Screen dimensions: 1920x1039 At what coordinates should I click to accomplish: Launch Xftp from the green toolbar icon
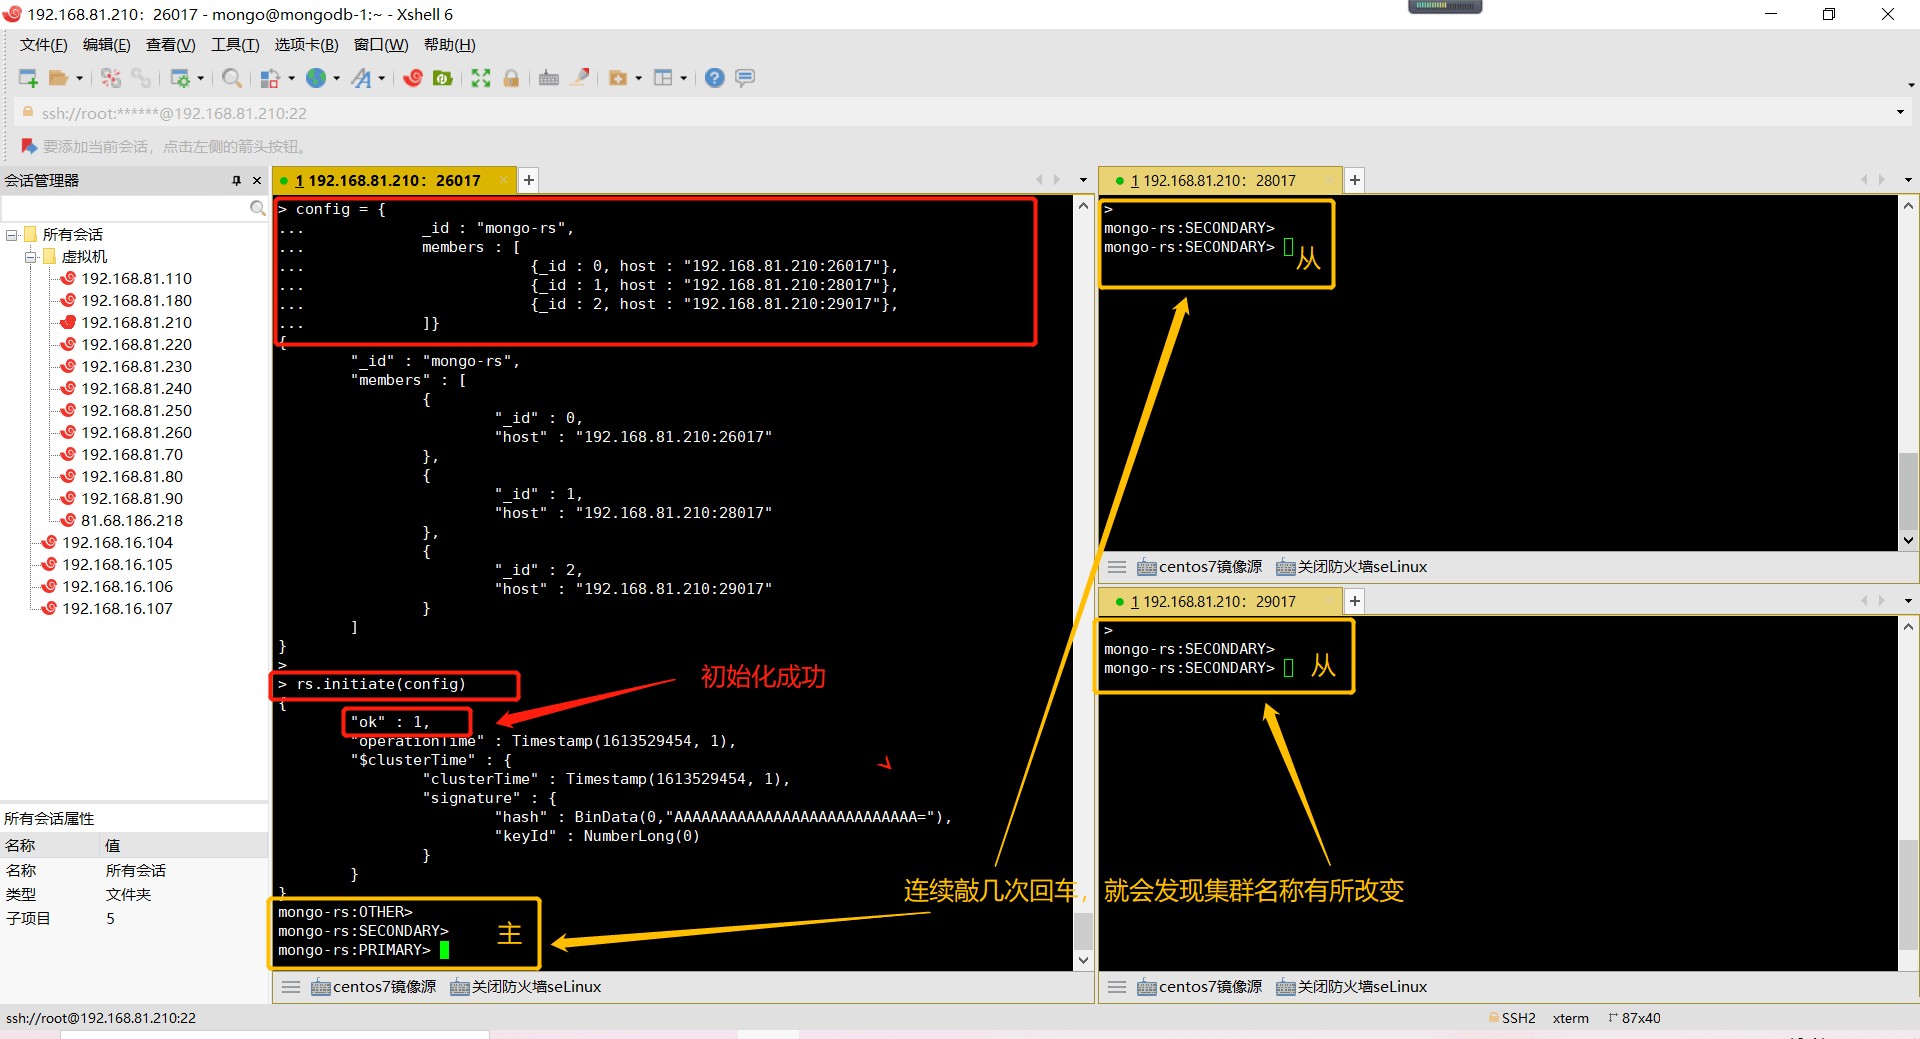[x=442, y=78]
